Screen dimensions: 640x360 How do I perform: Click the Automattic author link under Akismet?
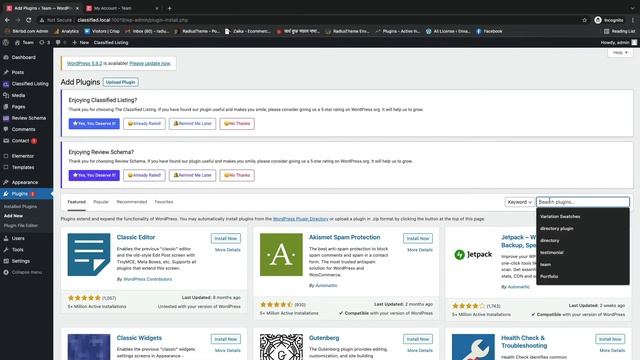(326, 286)
